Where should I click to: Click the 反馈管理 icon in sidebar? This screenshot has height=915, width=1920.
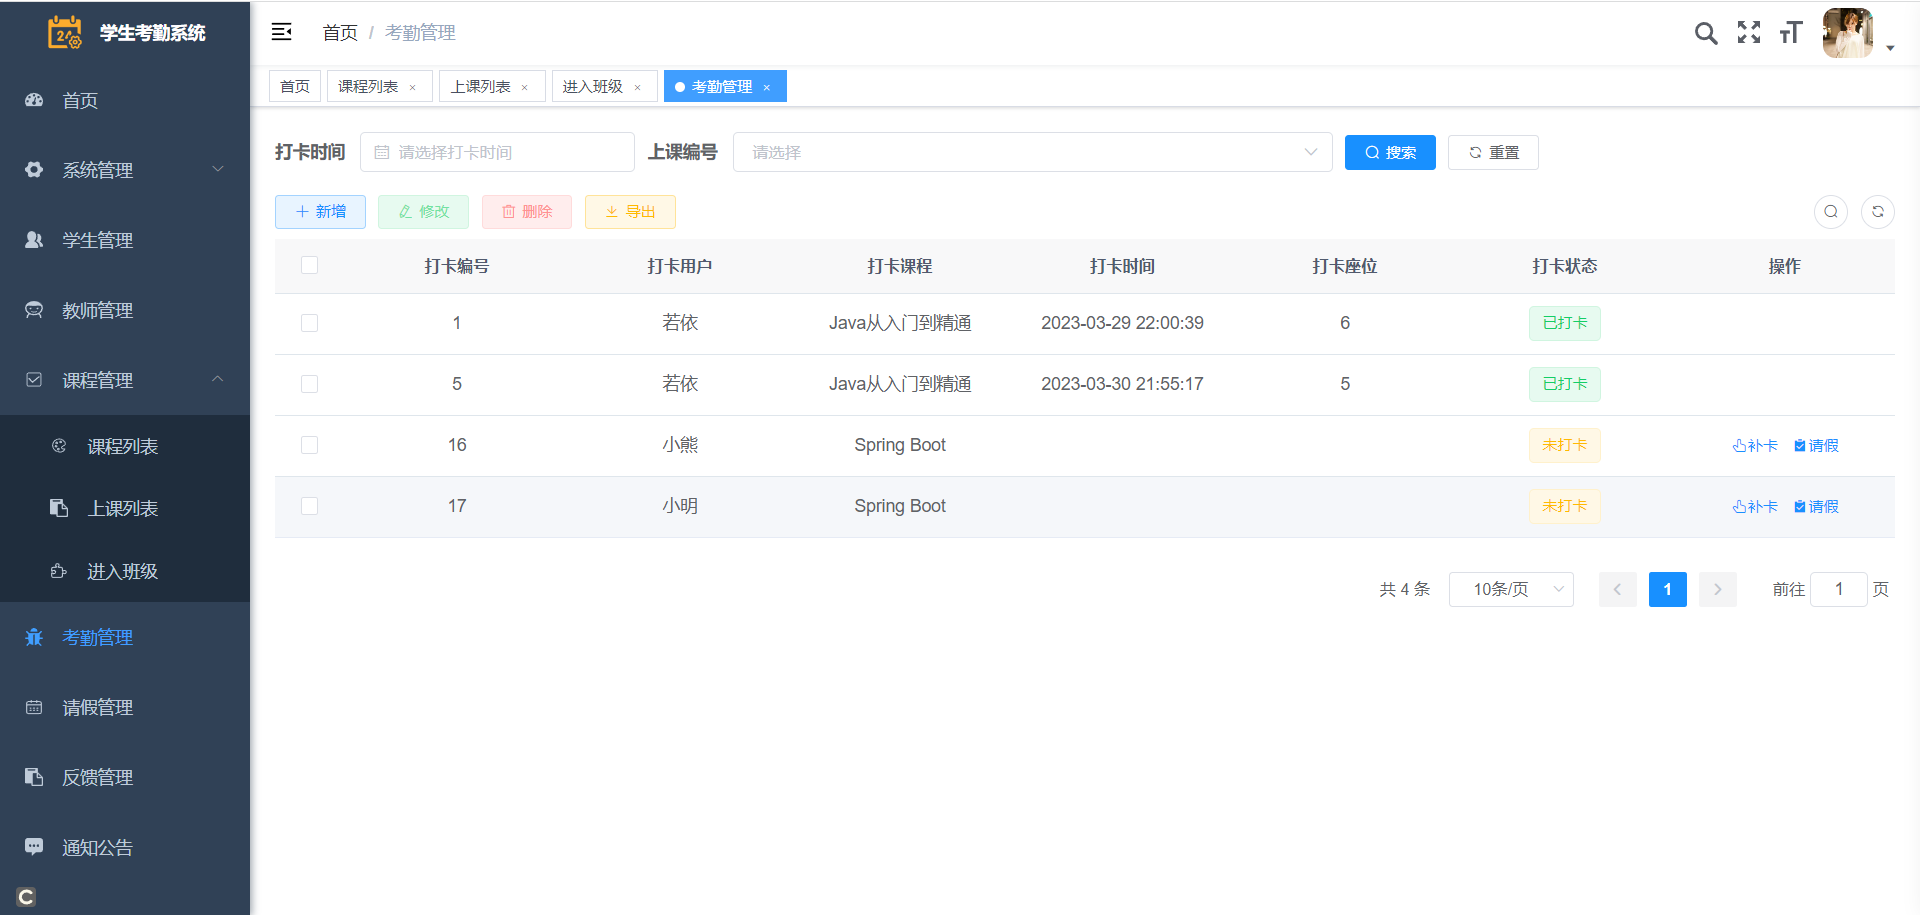[34, 777]
